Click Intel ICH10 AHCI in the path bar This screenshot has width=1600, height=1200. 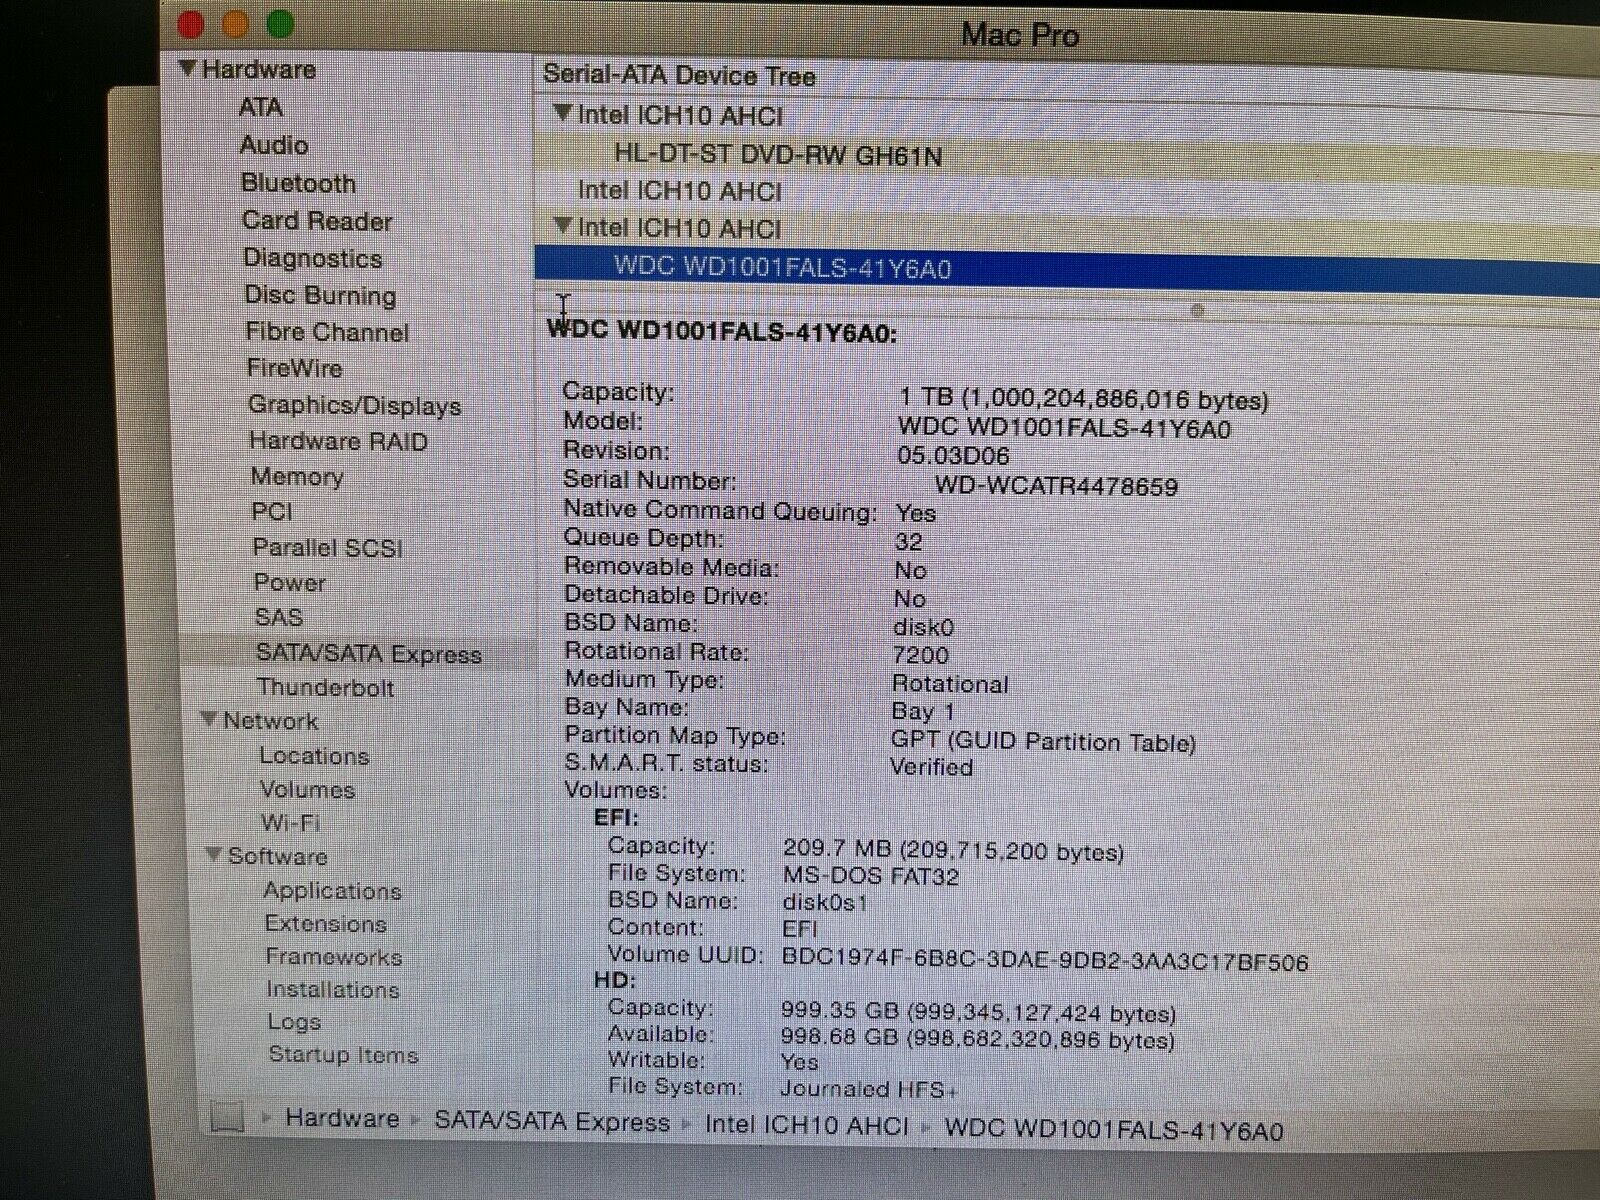[x=807, y=1126]
